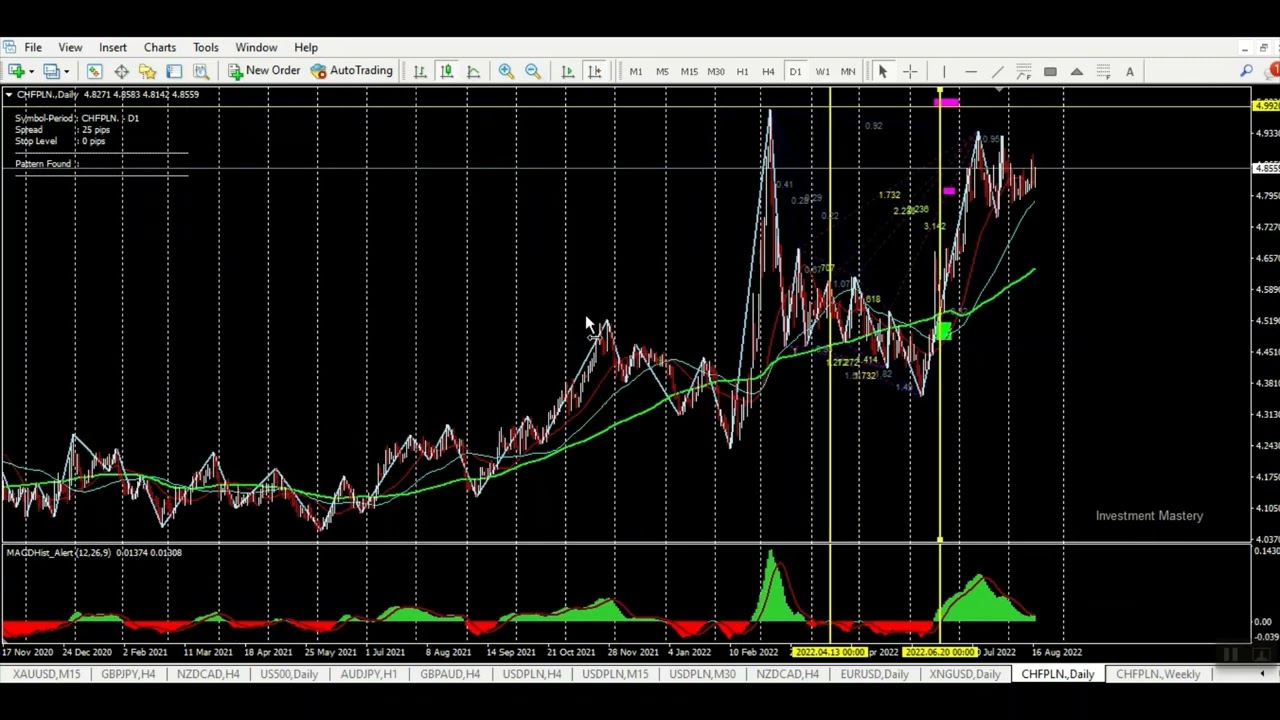This screenshot has height=720, width=1280.
Task: Switch timeframe to W1
Action: [x=822, y=71]
